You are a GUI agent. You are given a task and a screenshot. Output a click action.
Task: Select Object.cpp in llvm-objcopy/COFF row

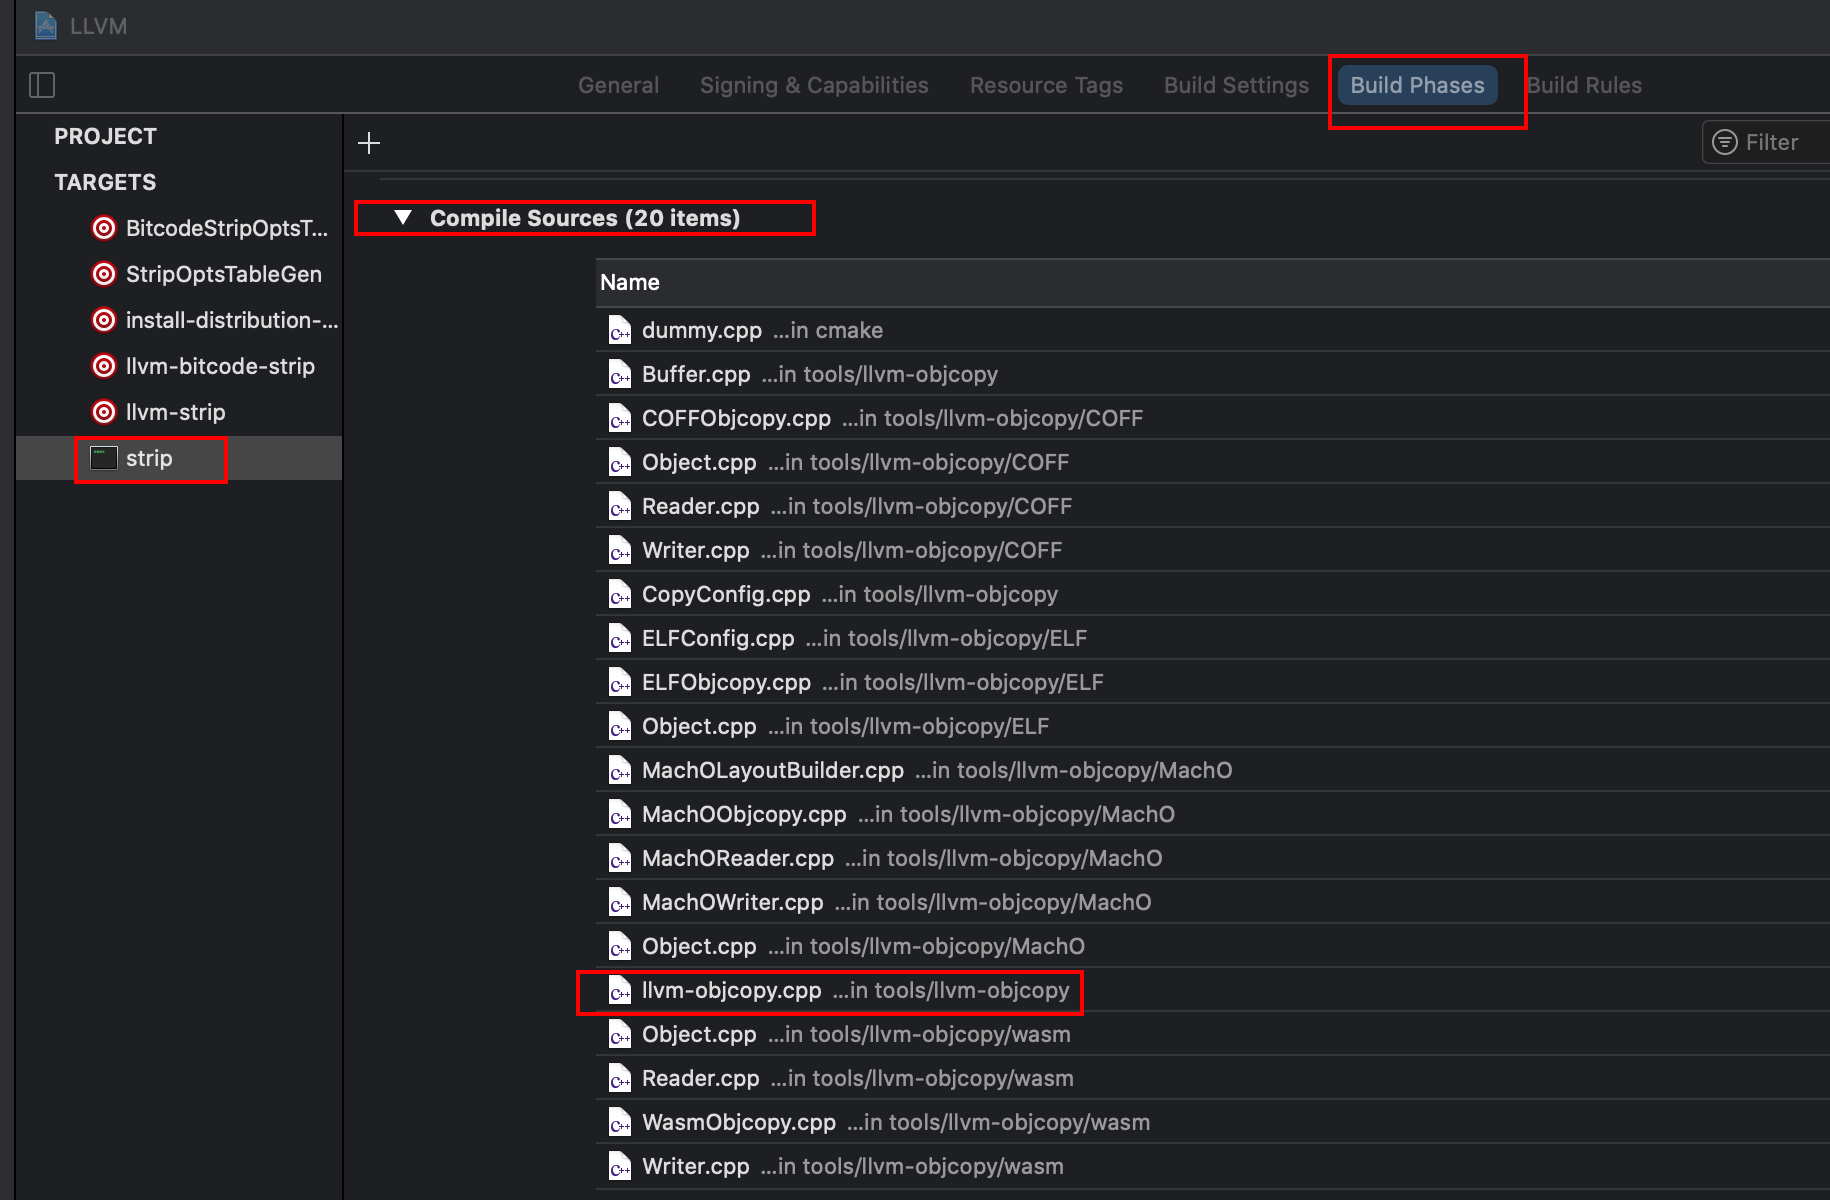pyautogui.click(x=1212, y=462)
